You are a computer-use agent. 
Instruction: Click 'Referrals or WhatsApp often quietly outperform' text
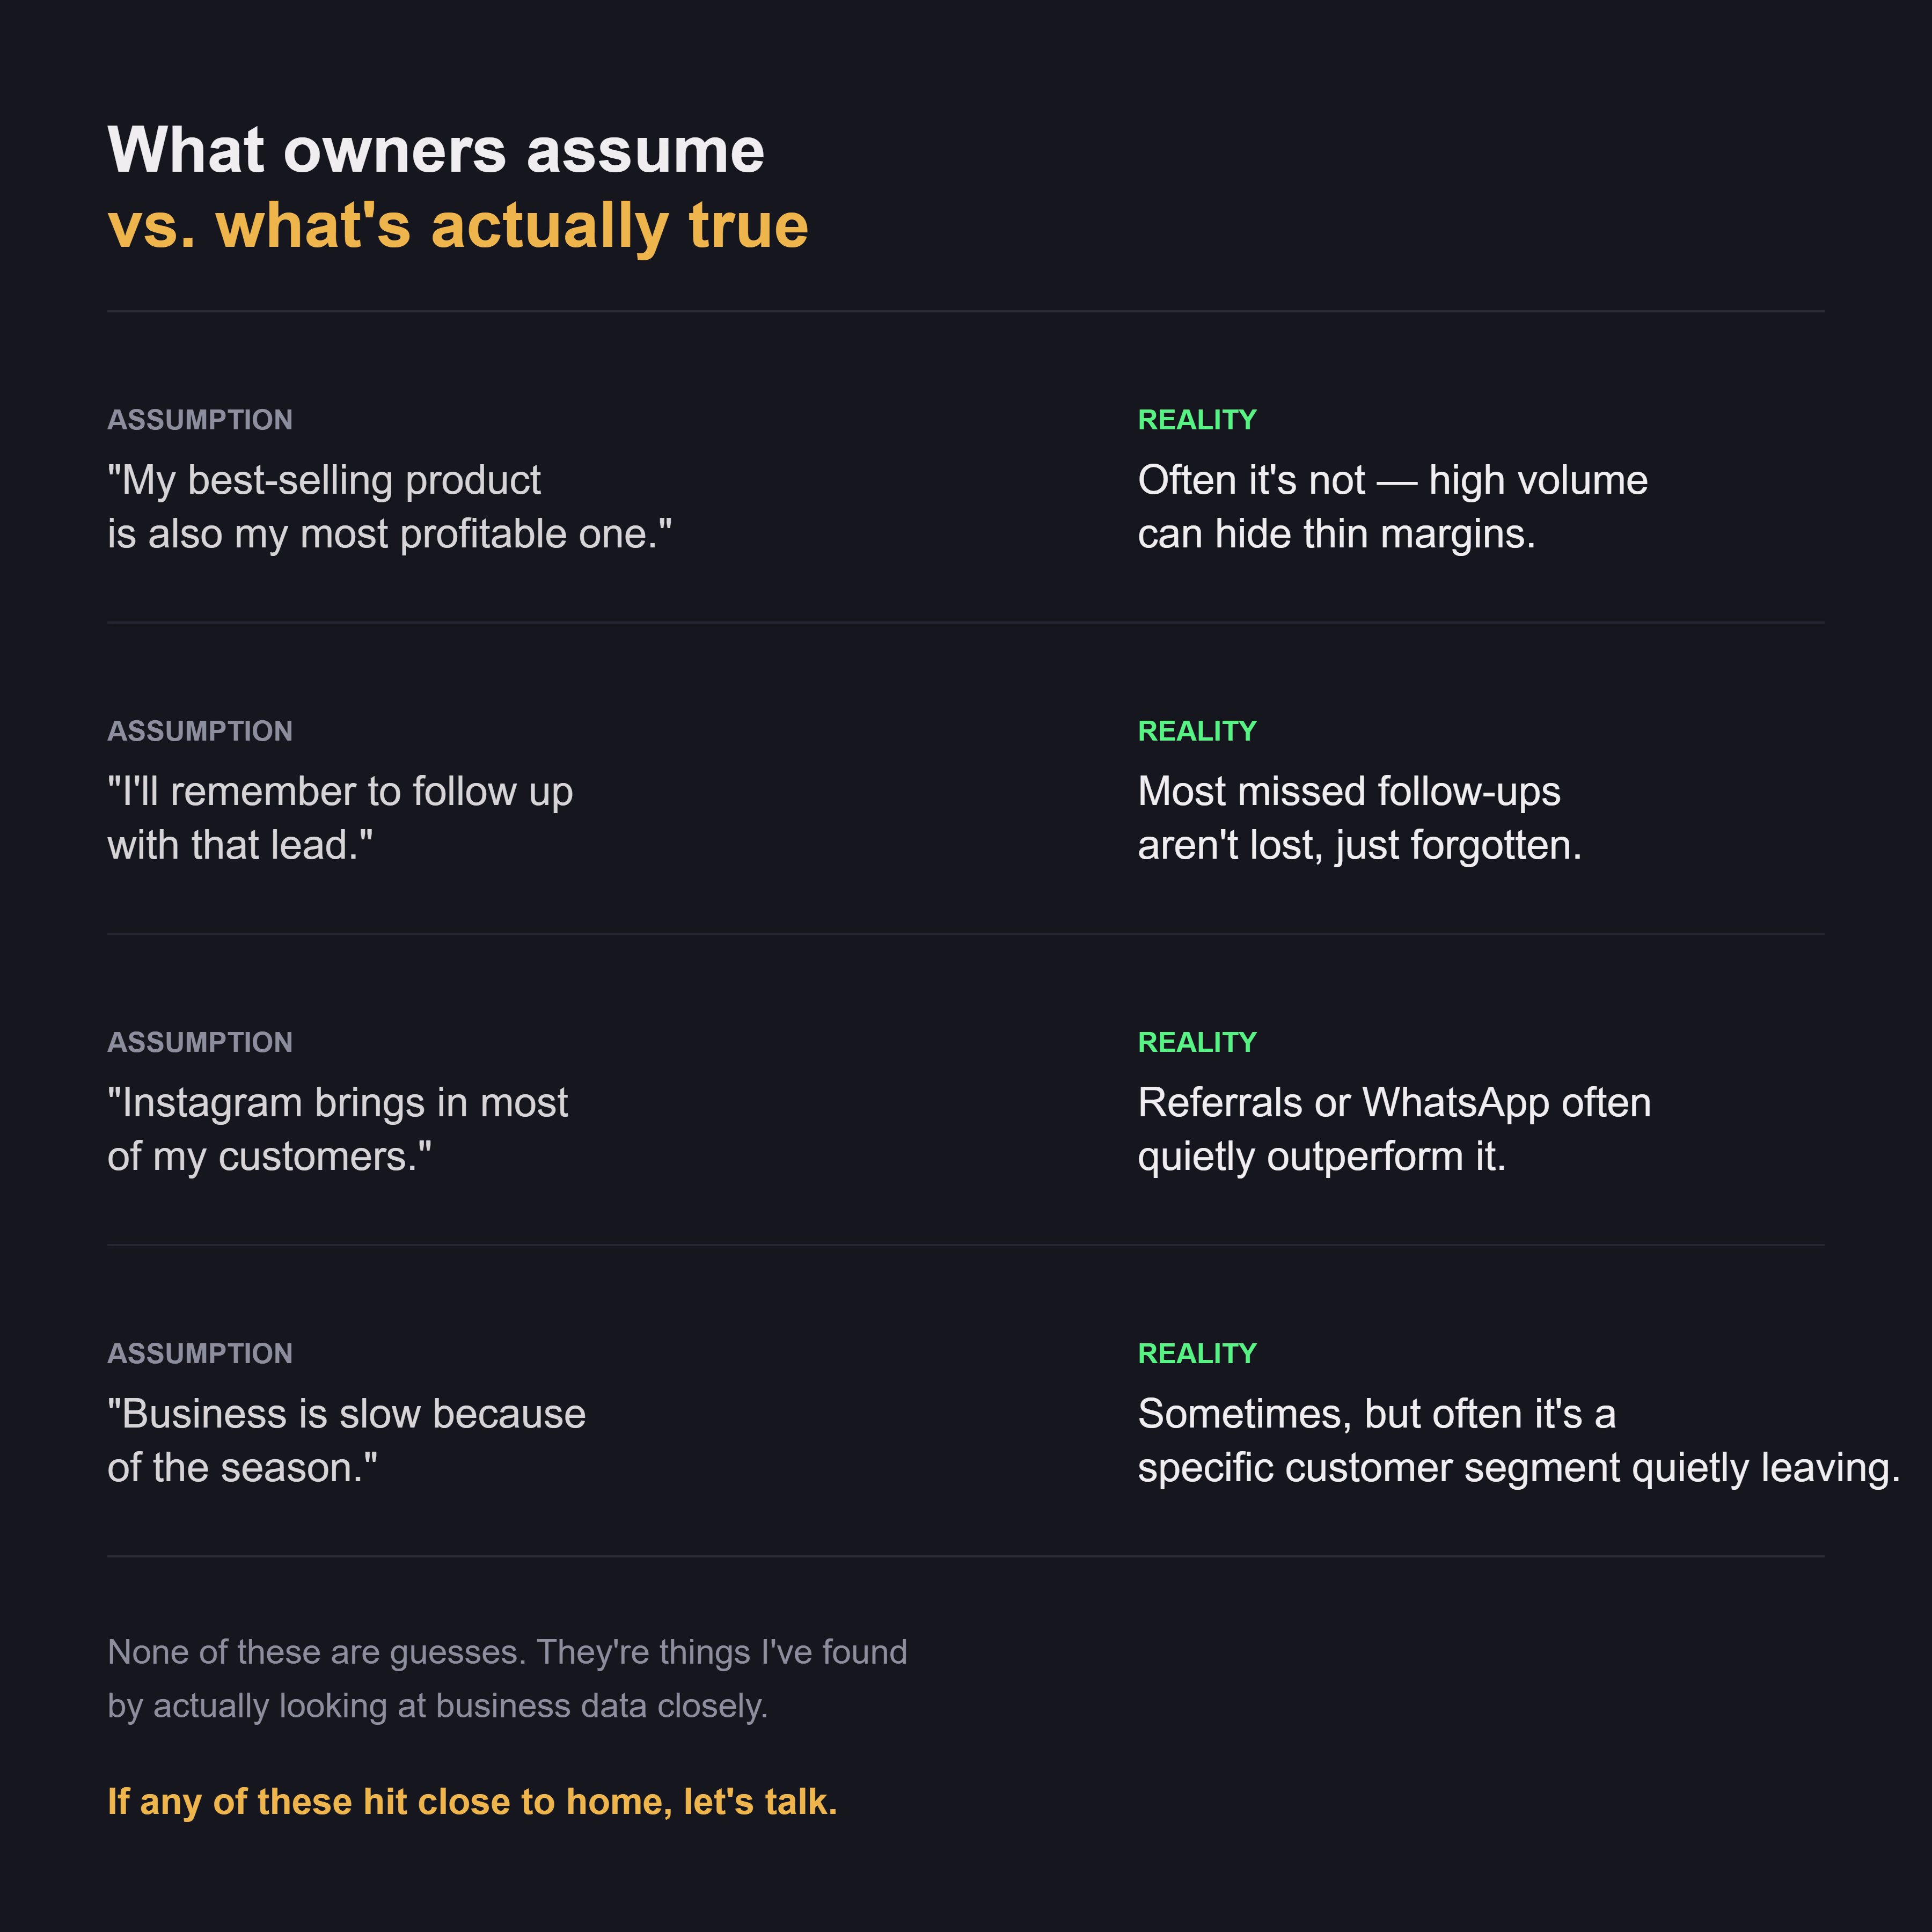point(1395,1129)
